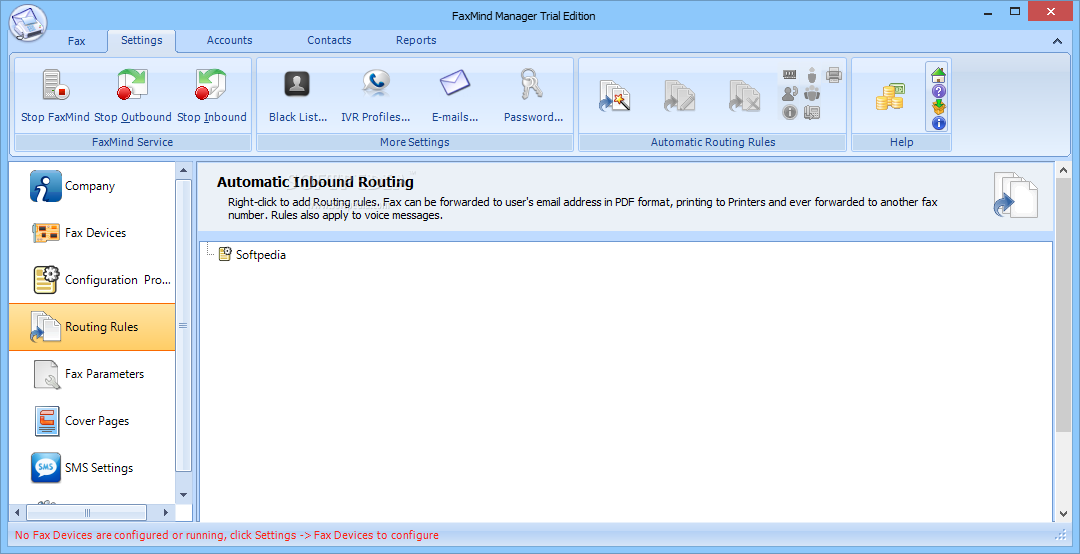Click the download update box icon

coord(938,107)
